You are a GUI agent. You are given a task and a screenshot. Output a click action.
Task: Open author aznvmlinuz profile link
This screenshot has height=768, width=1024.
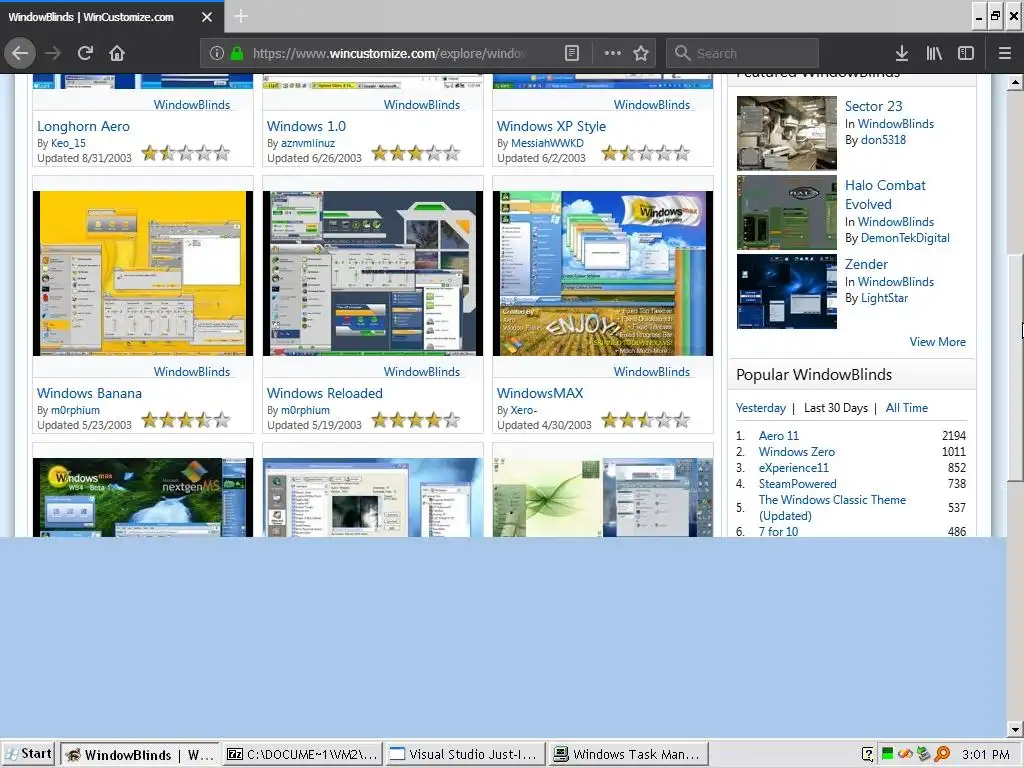tap(308, 143)
